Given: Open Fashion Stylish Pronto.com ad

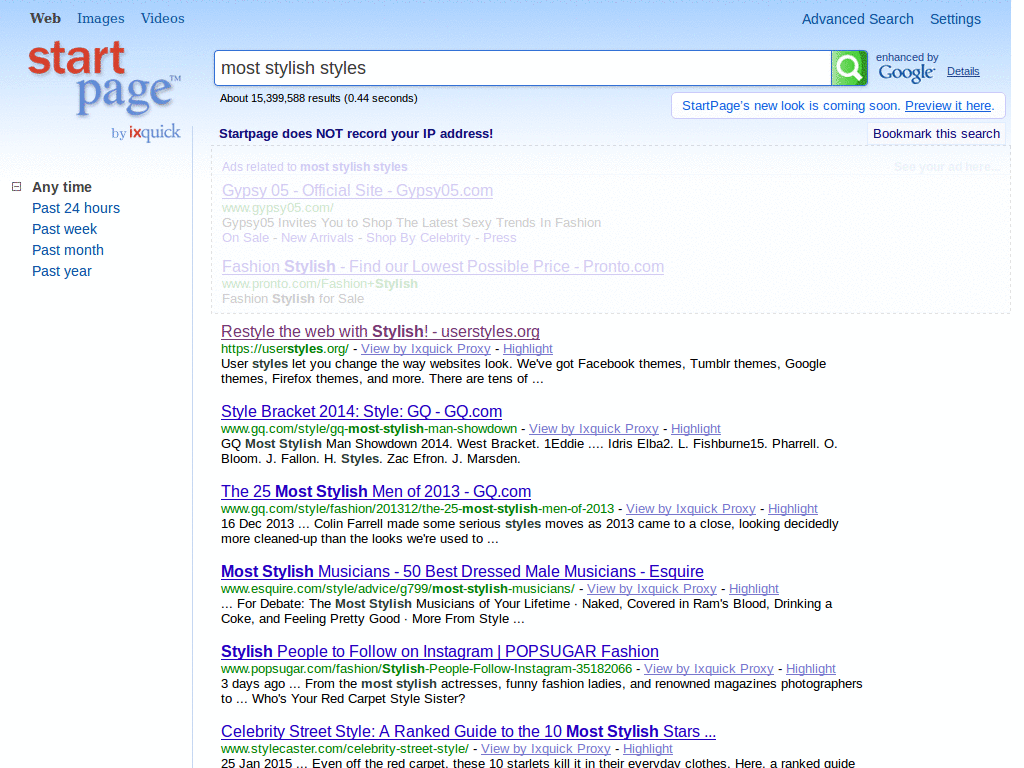Looking at the screenshot, I should coord(443,266).
